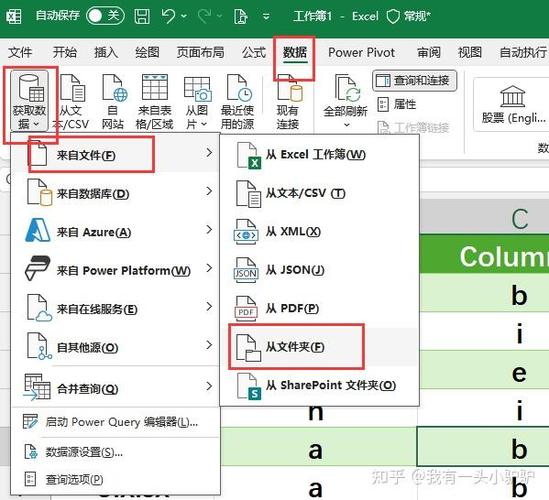The height and width of the screenshot is (500, 549).
Task: Click the PDF file icon
Action: pyautogui.click(x=246, y=308)
